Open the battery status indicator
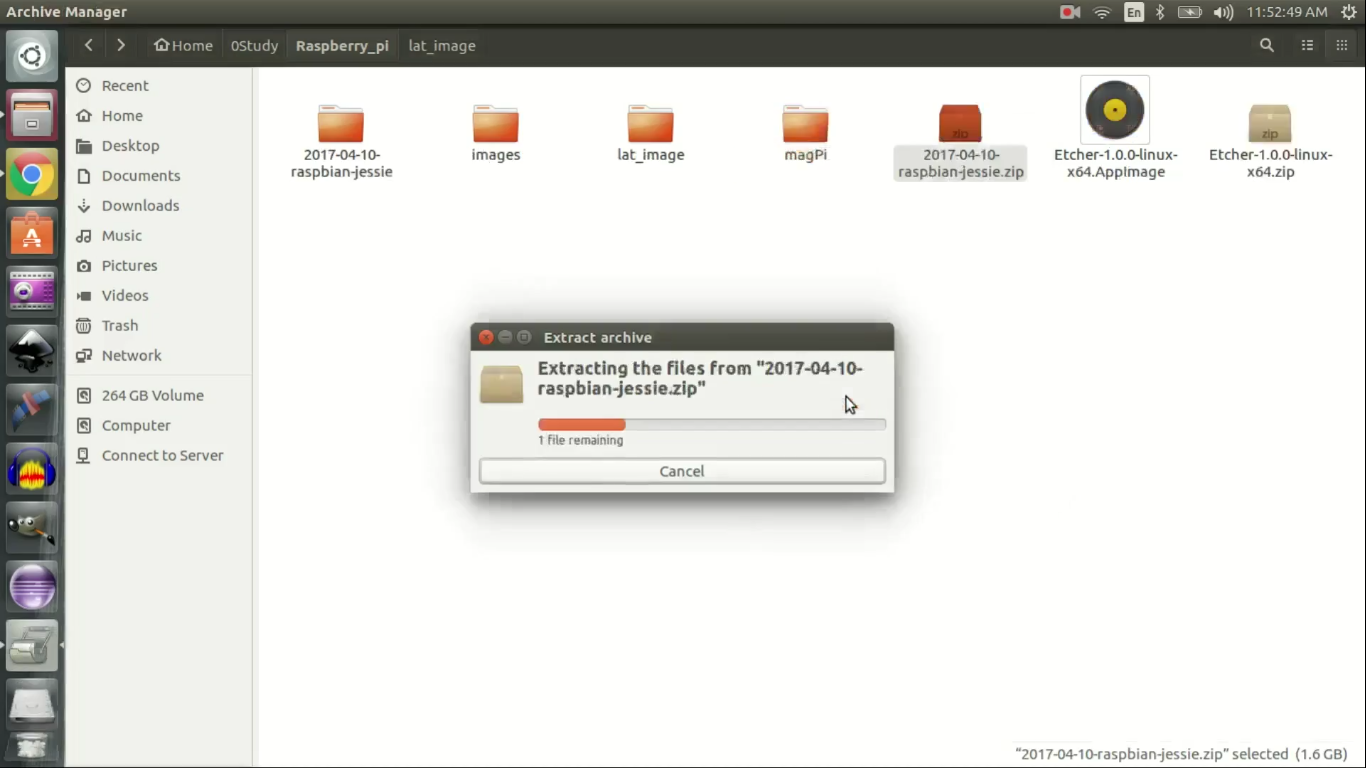 click(x=1189, y=12)
